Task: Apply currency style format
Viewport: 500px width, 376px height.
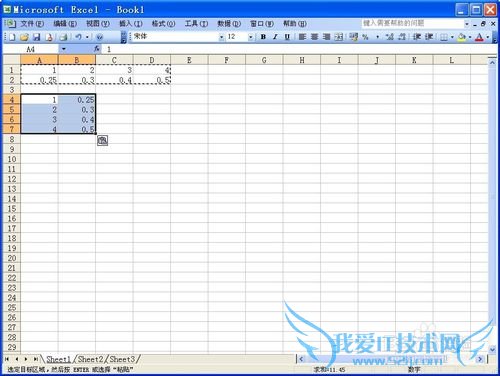Action: [x=354, y=37]
